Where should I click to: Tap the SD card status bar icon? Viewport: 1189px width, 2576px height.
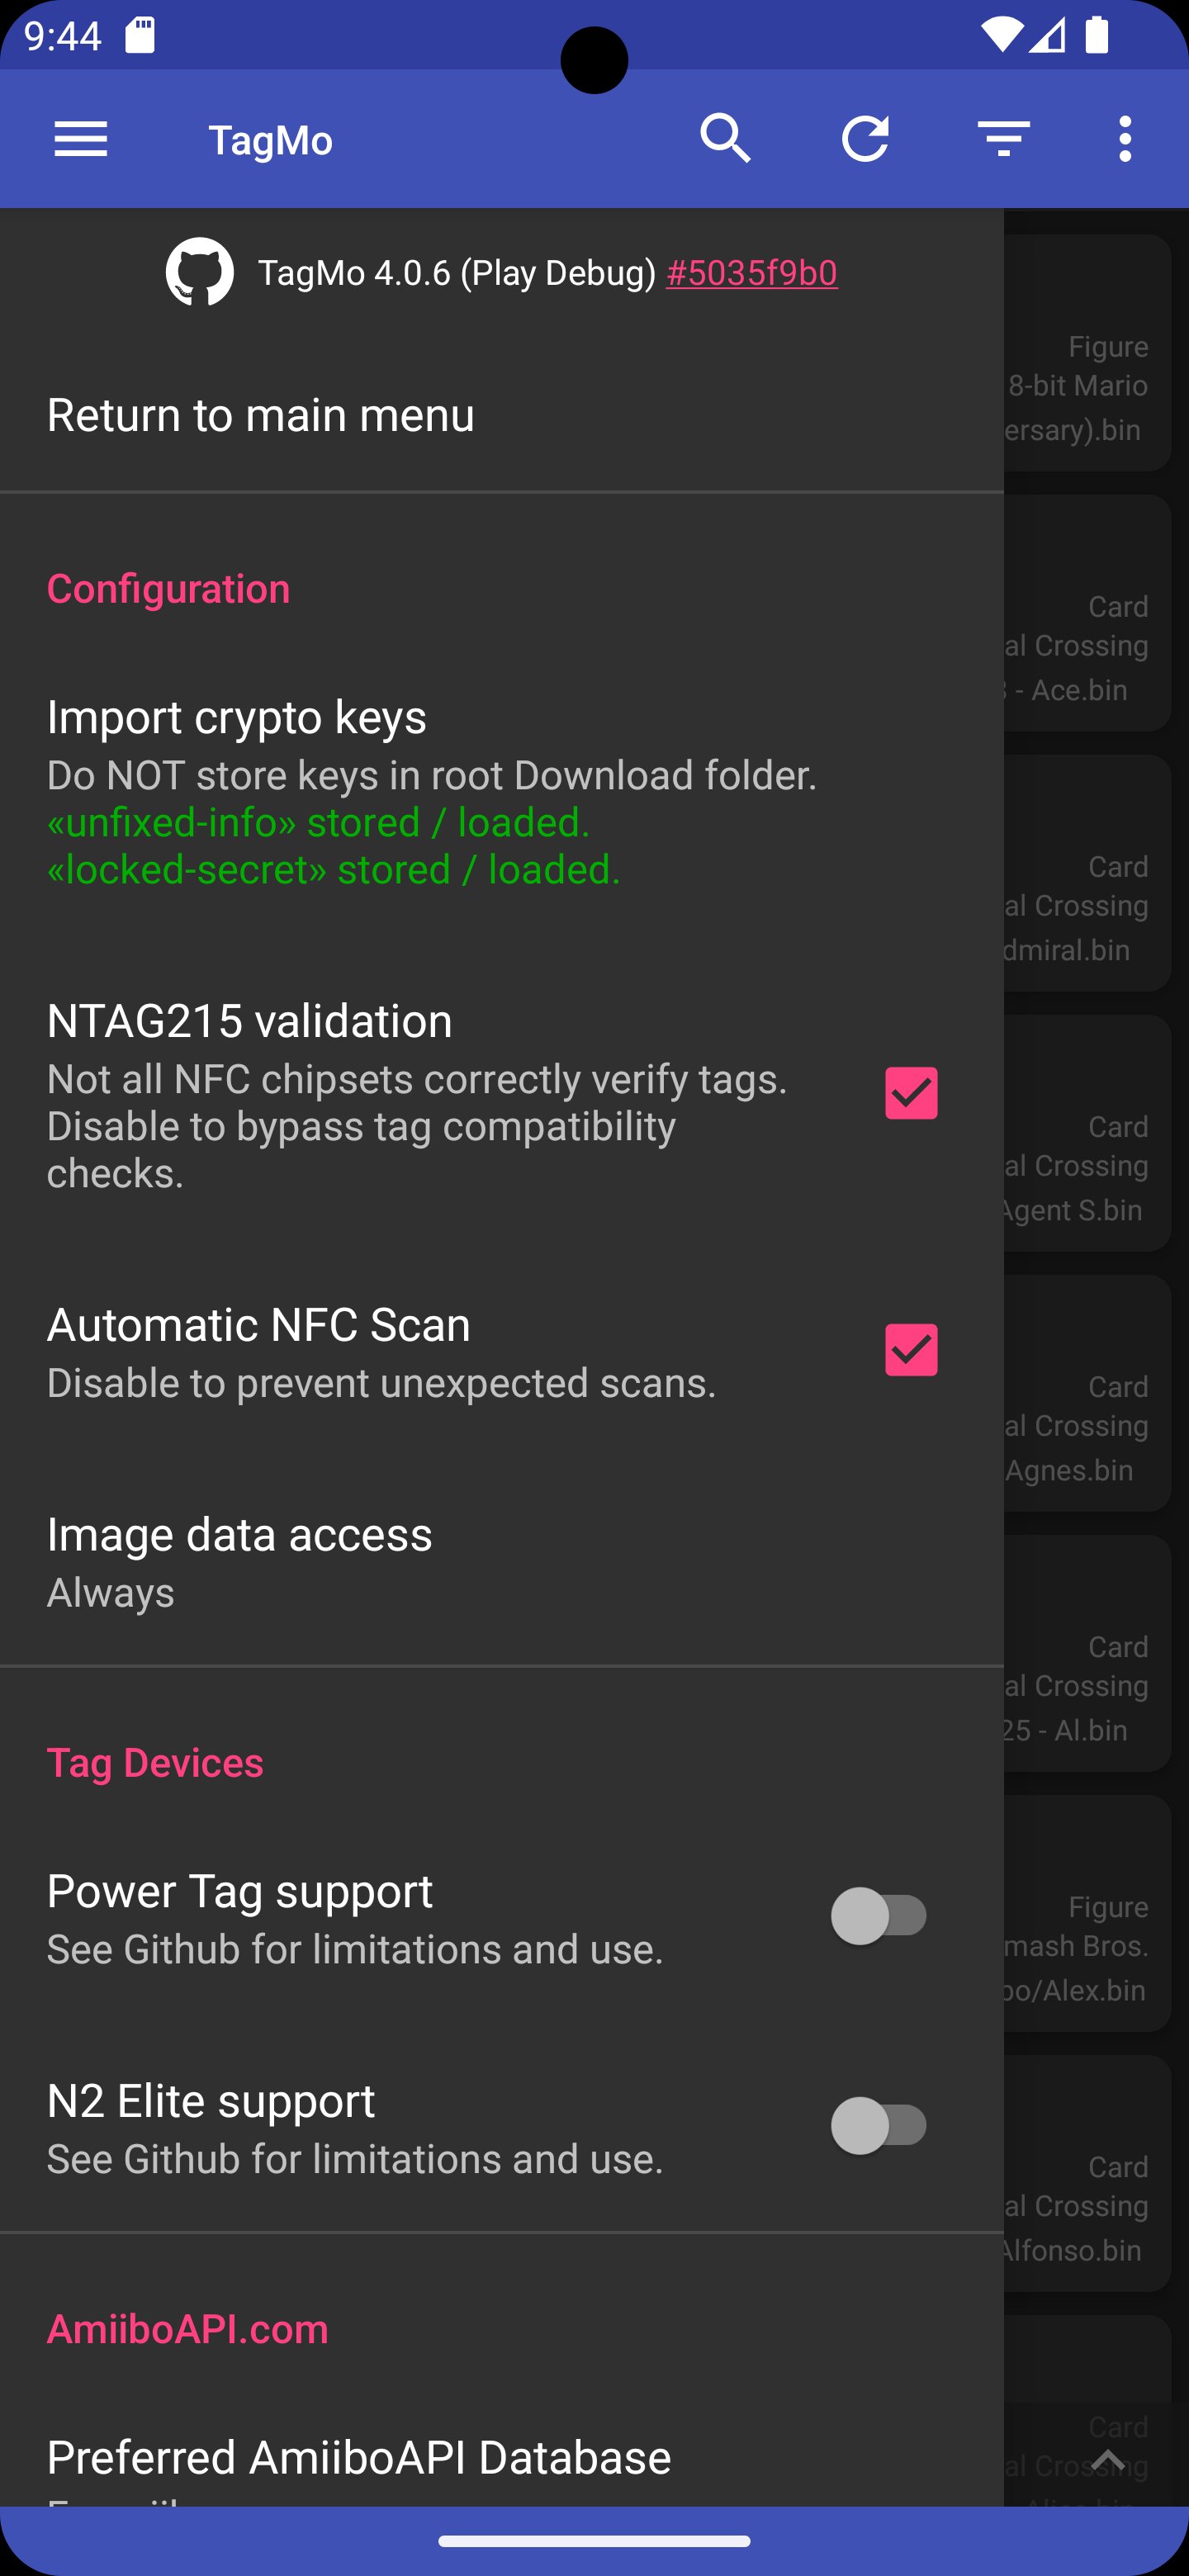140,35
